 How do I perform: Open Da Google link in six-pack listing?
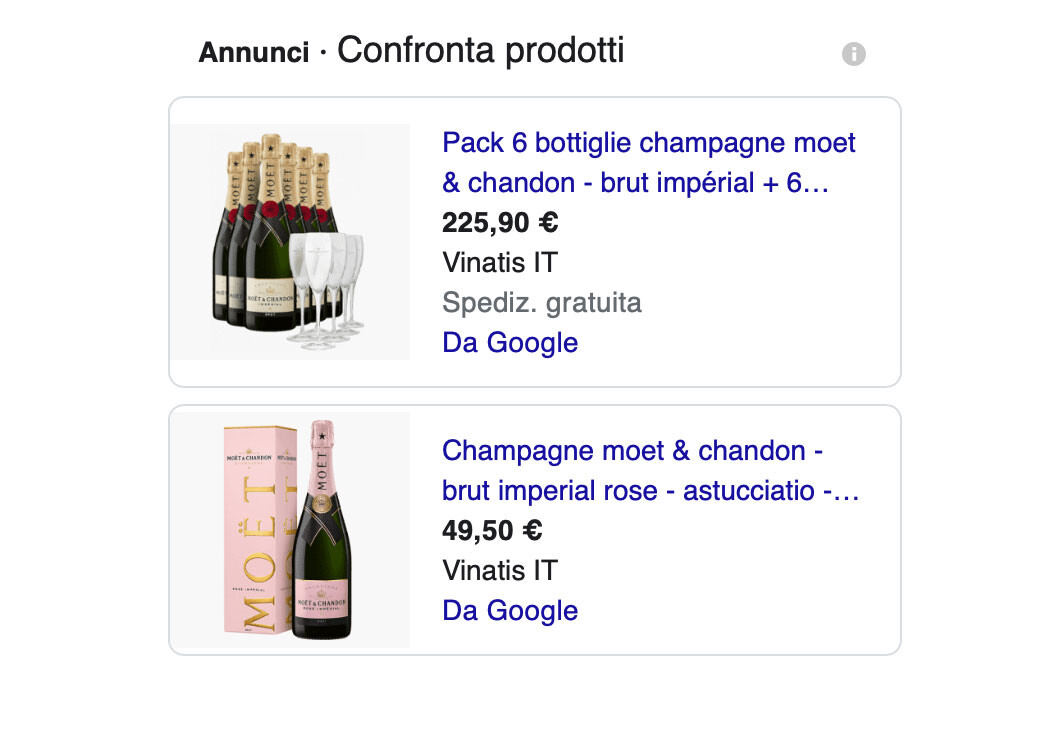[510, 343]
